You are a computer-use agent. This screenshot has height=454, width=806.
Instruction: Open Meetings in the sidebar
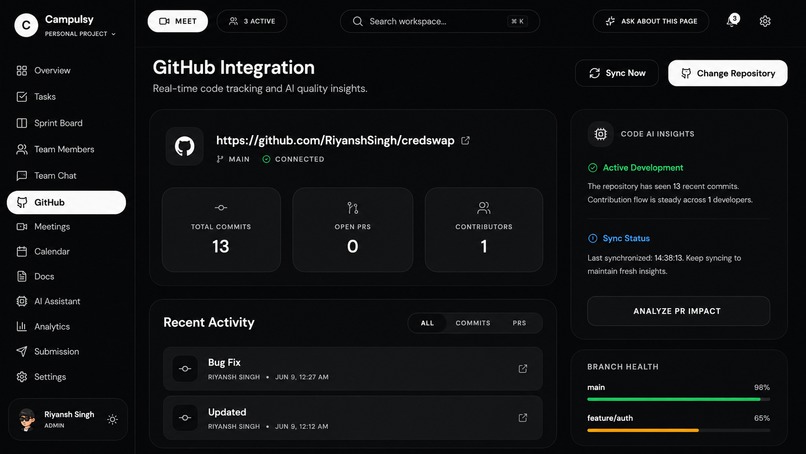click(x=43, y=226)
